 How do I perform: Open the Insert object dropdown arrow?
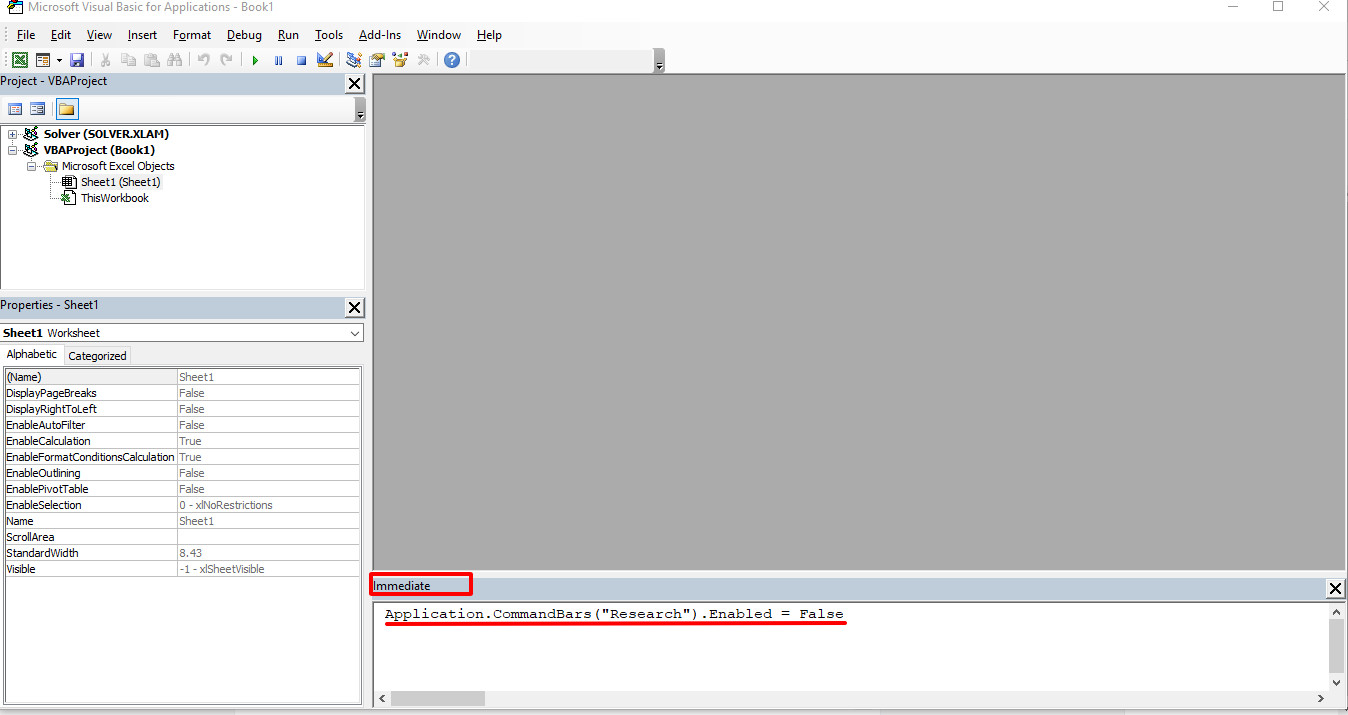59,60
